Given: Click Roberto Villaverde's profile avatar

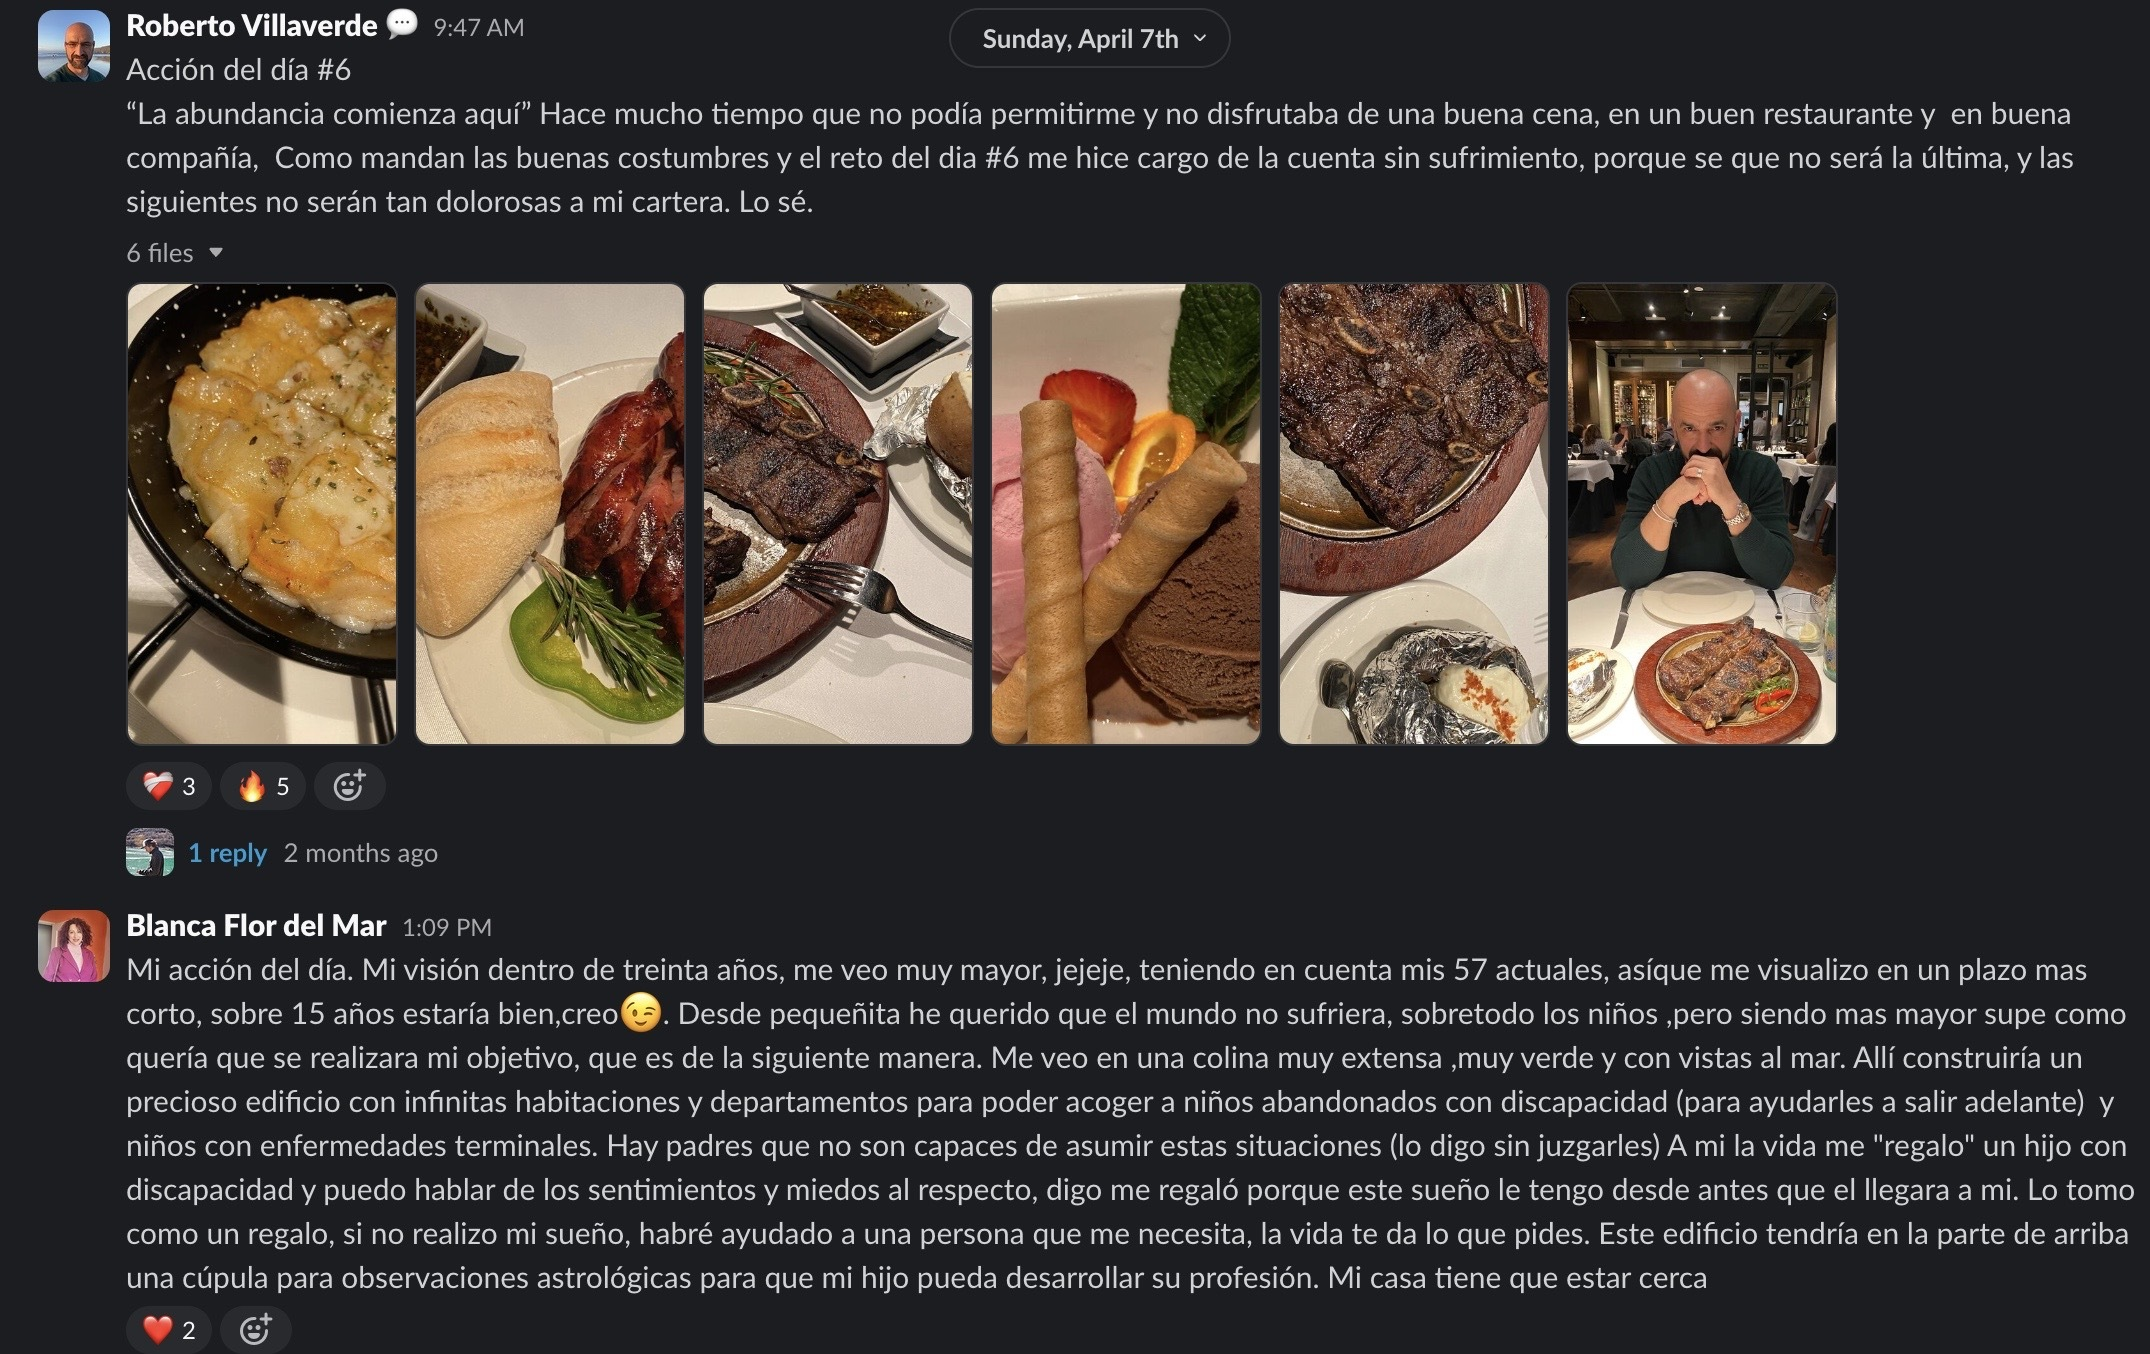Looking at the screenshot, I should [74, 46].
